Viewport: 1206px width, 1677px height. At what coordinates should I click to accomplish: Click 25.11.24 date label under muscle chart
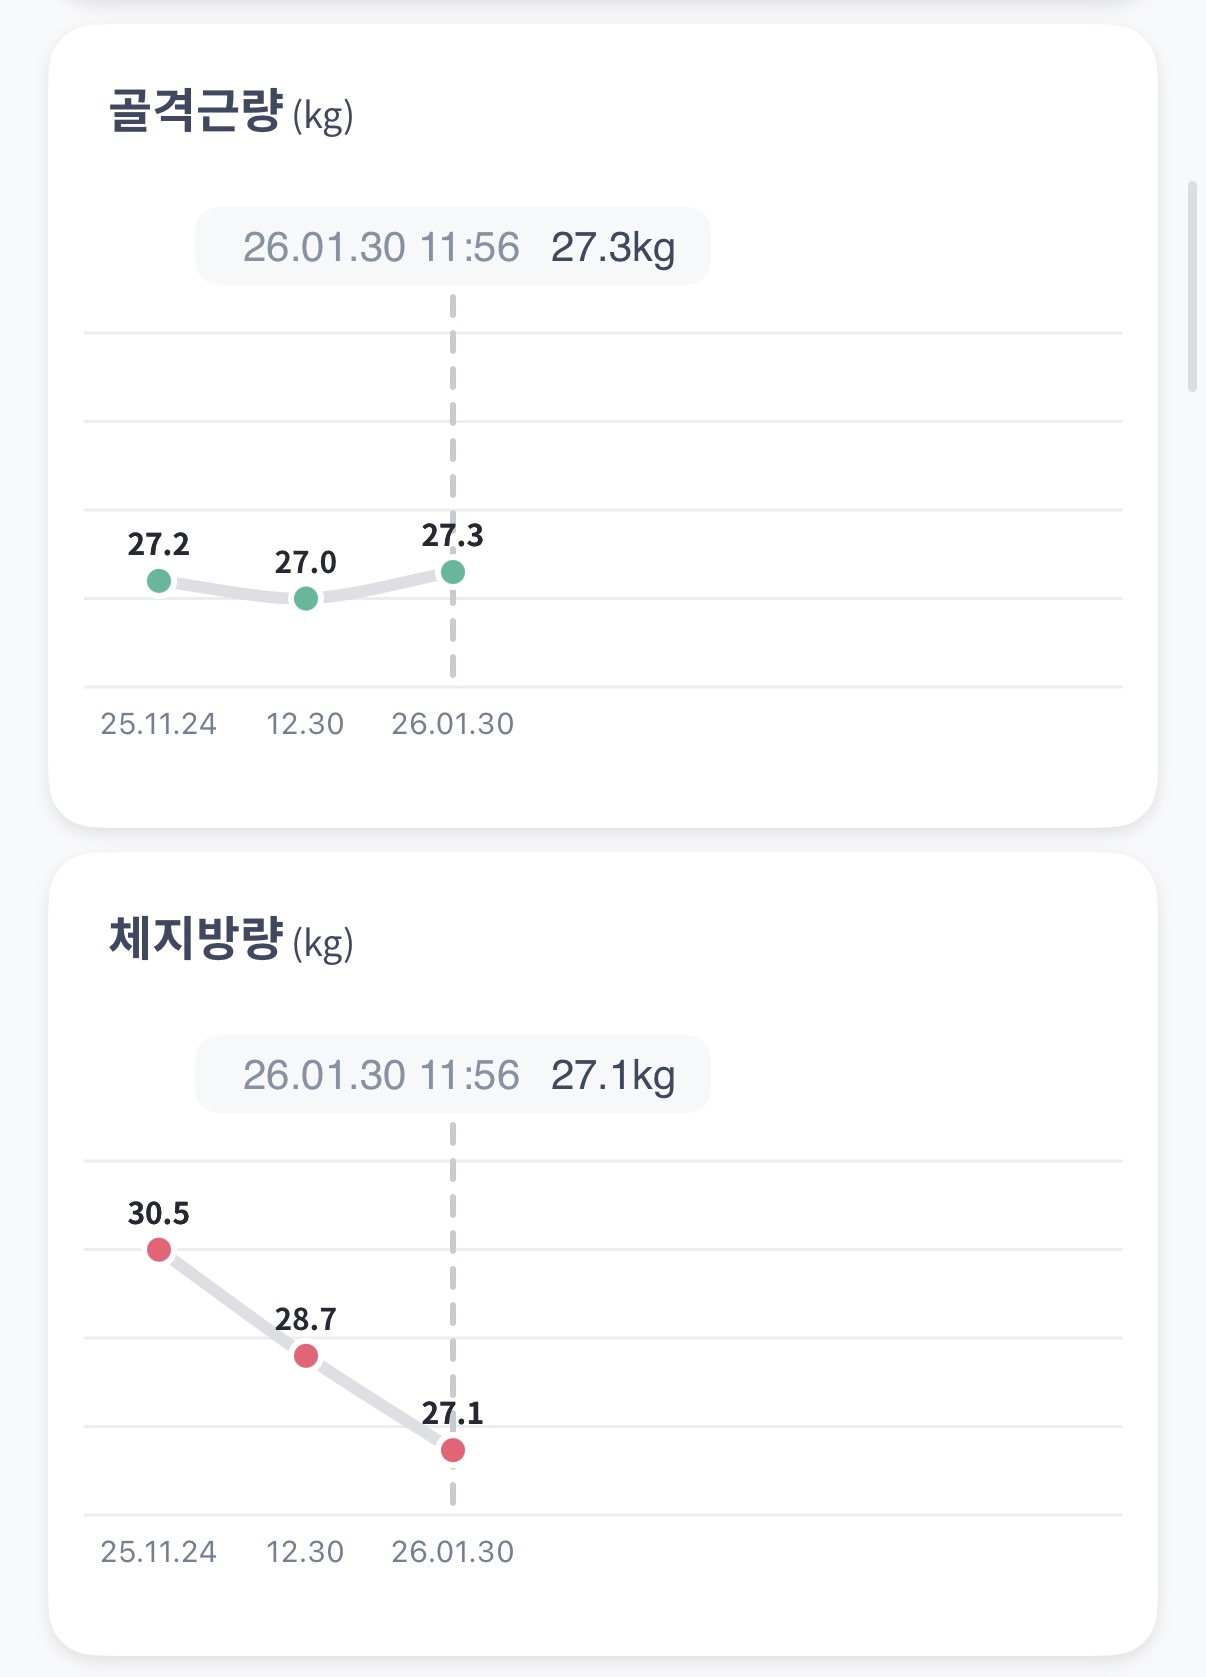point(159,724)
